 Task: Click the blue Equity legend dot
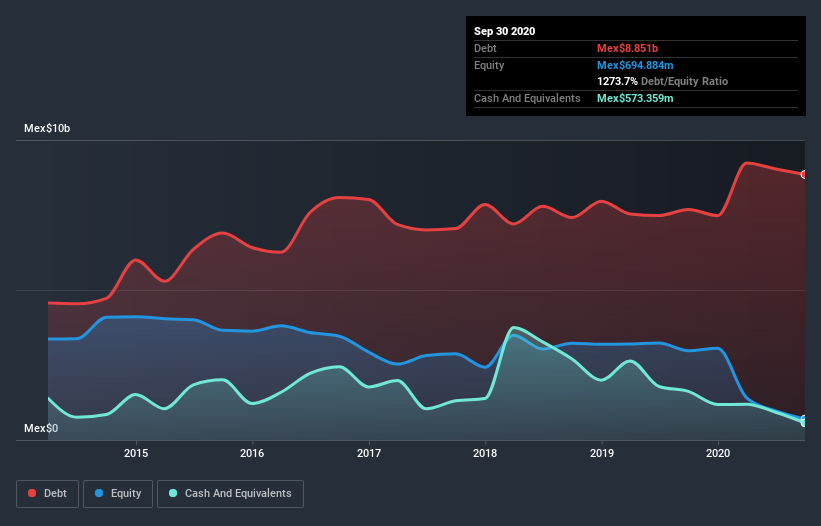(x=99, y=493)
